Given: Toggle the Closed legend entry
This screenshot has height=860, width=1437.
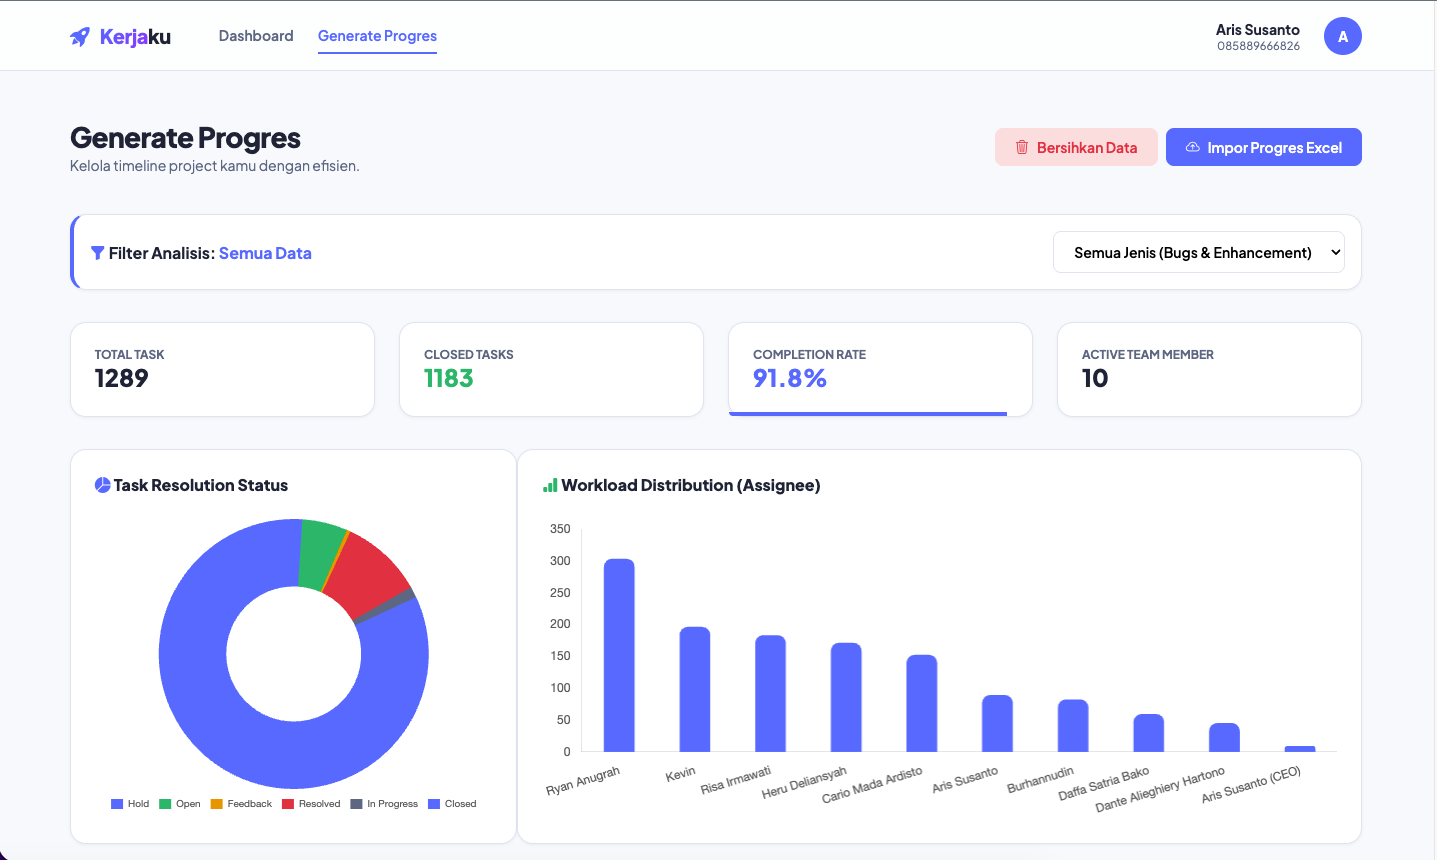Looking at the screenshot, I should click(x=452, y=803).
